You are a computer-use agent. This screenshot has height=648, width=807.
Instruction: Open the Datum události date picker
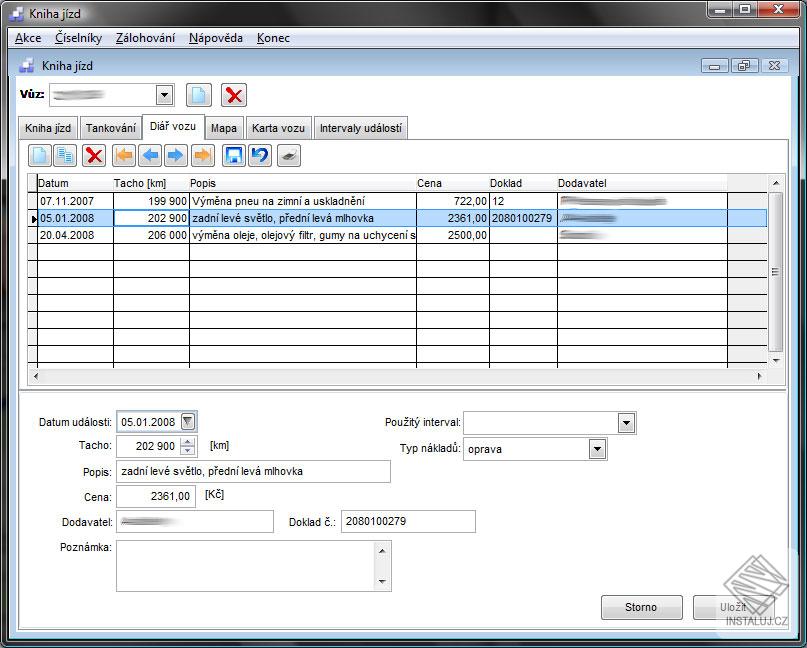coord(188,421)
